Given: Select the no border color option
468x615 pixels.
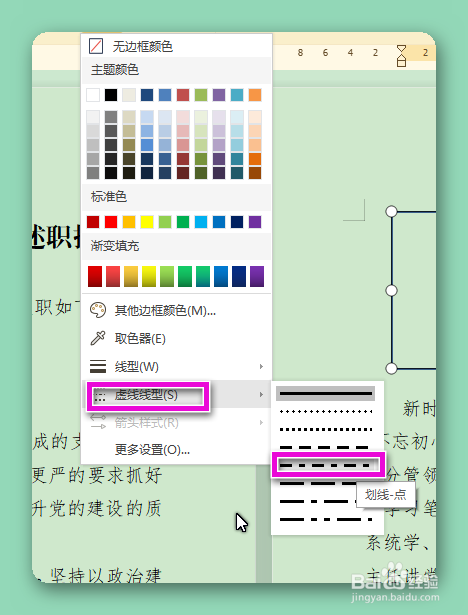Looking at the screenshot, I should click(x=176, y=46).
